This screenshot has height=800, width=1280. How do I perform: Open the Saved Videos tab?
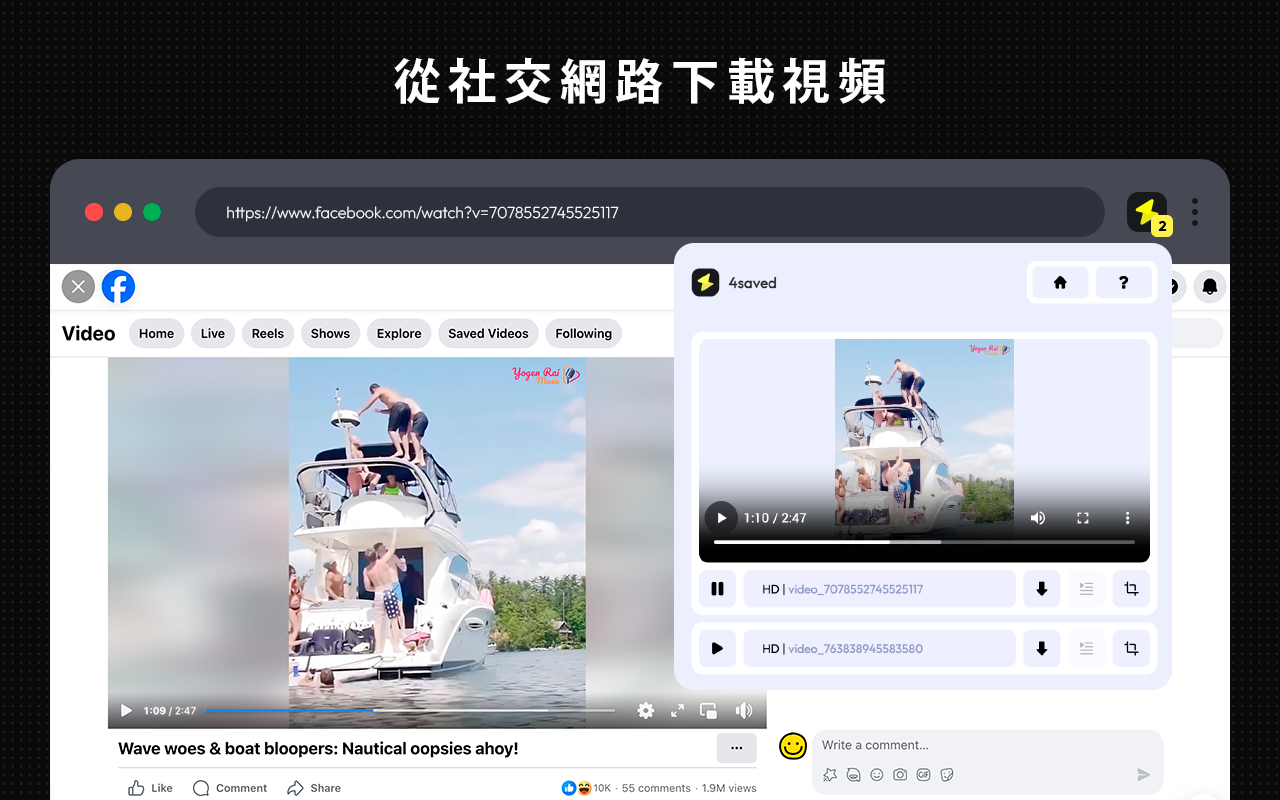click(x=488, y=333)
